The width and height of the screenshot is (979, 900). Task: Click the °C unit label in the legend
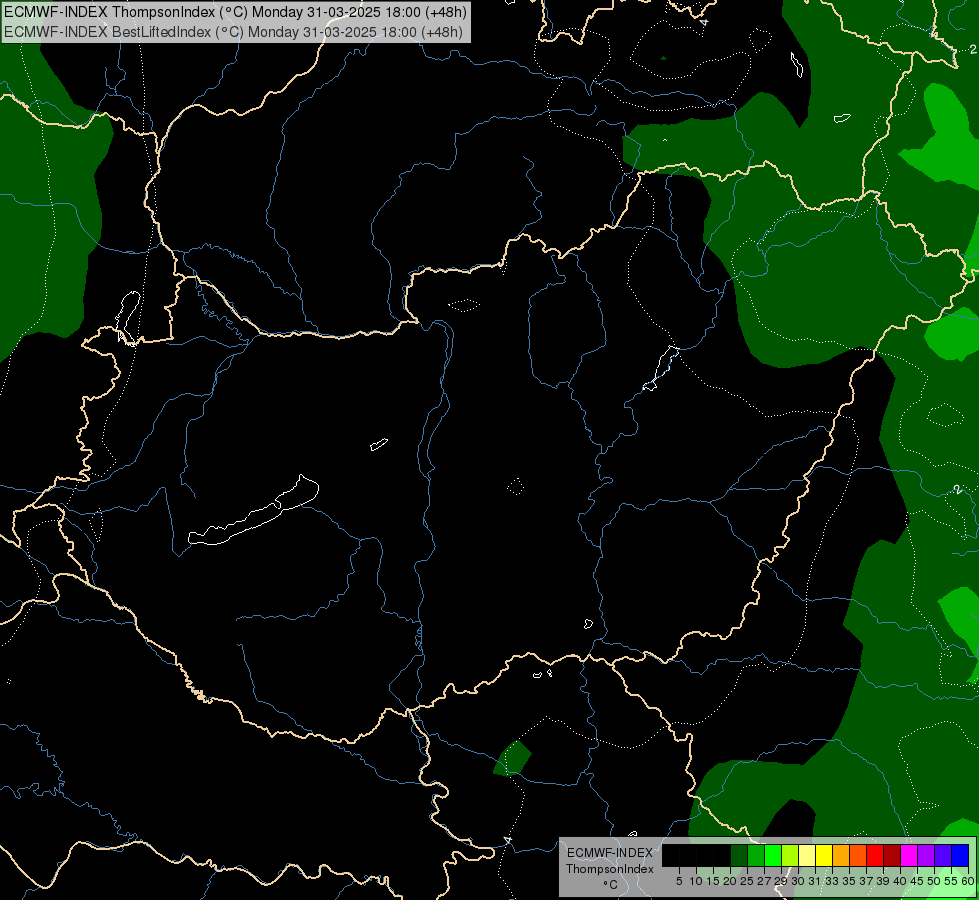(610, 885)
